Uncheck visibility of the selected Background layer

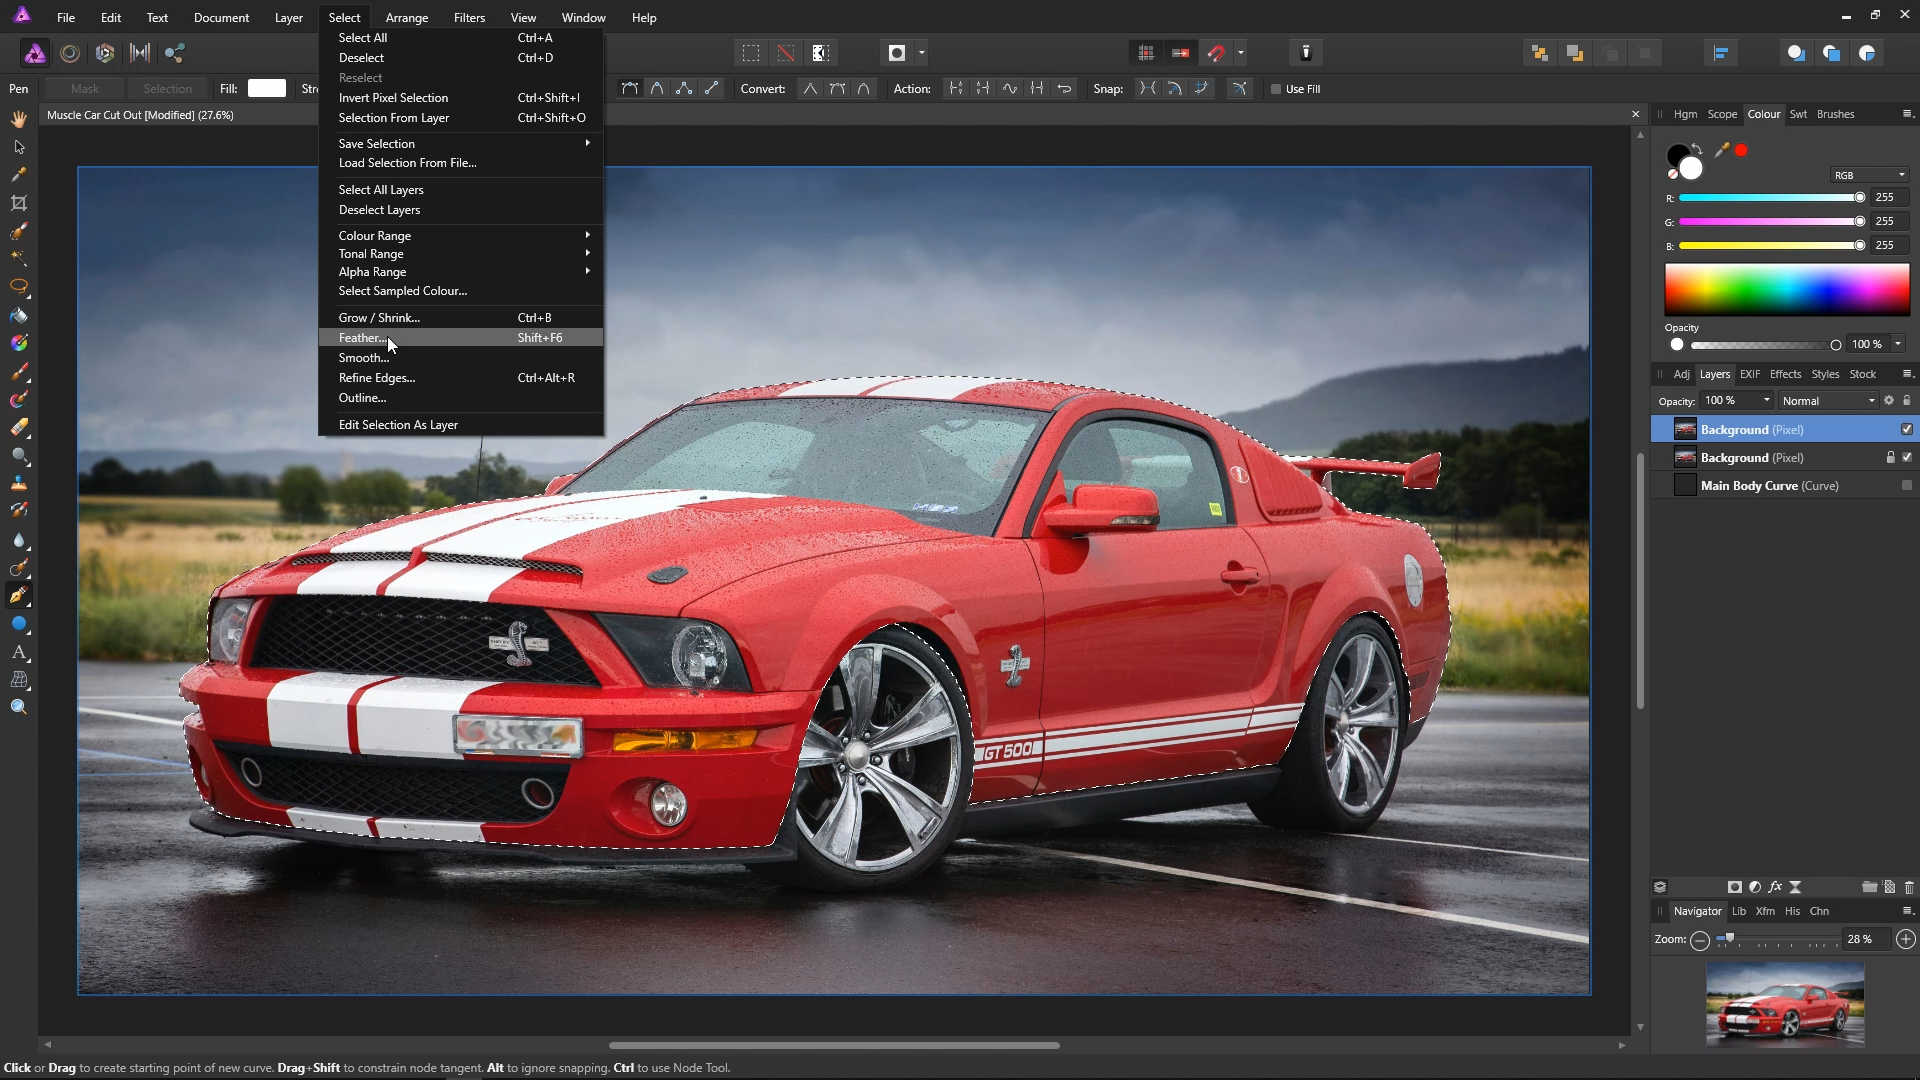(x=1906, y=429)
